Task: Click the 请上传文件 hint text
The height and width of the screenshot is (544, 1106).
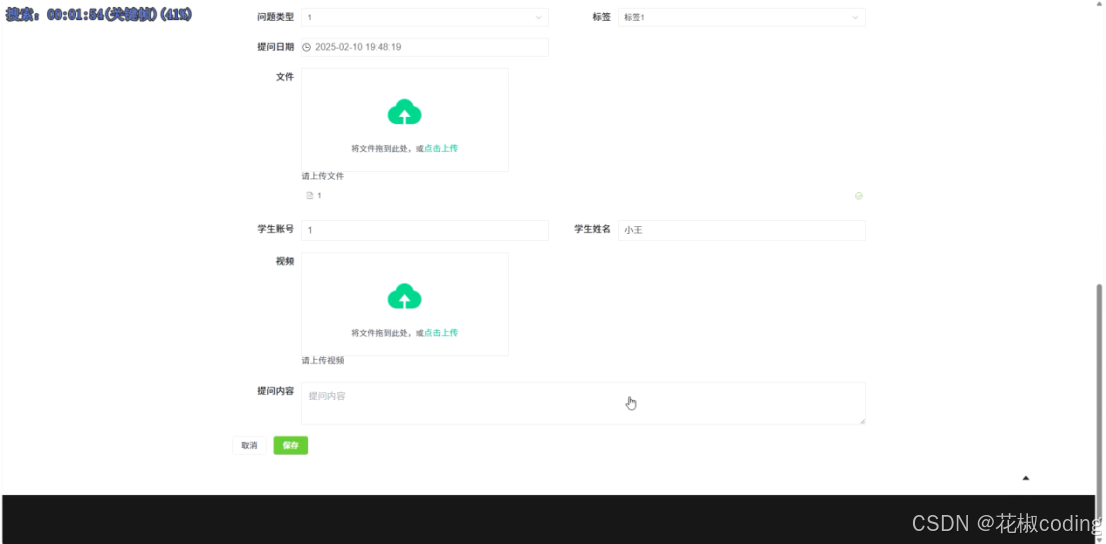Action: [323, 176]
